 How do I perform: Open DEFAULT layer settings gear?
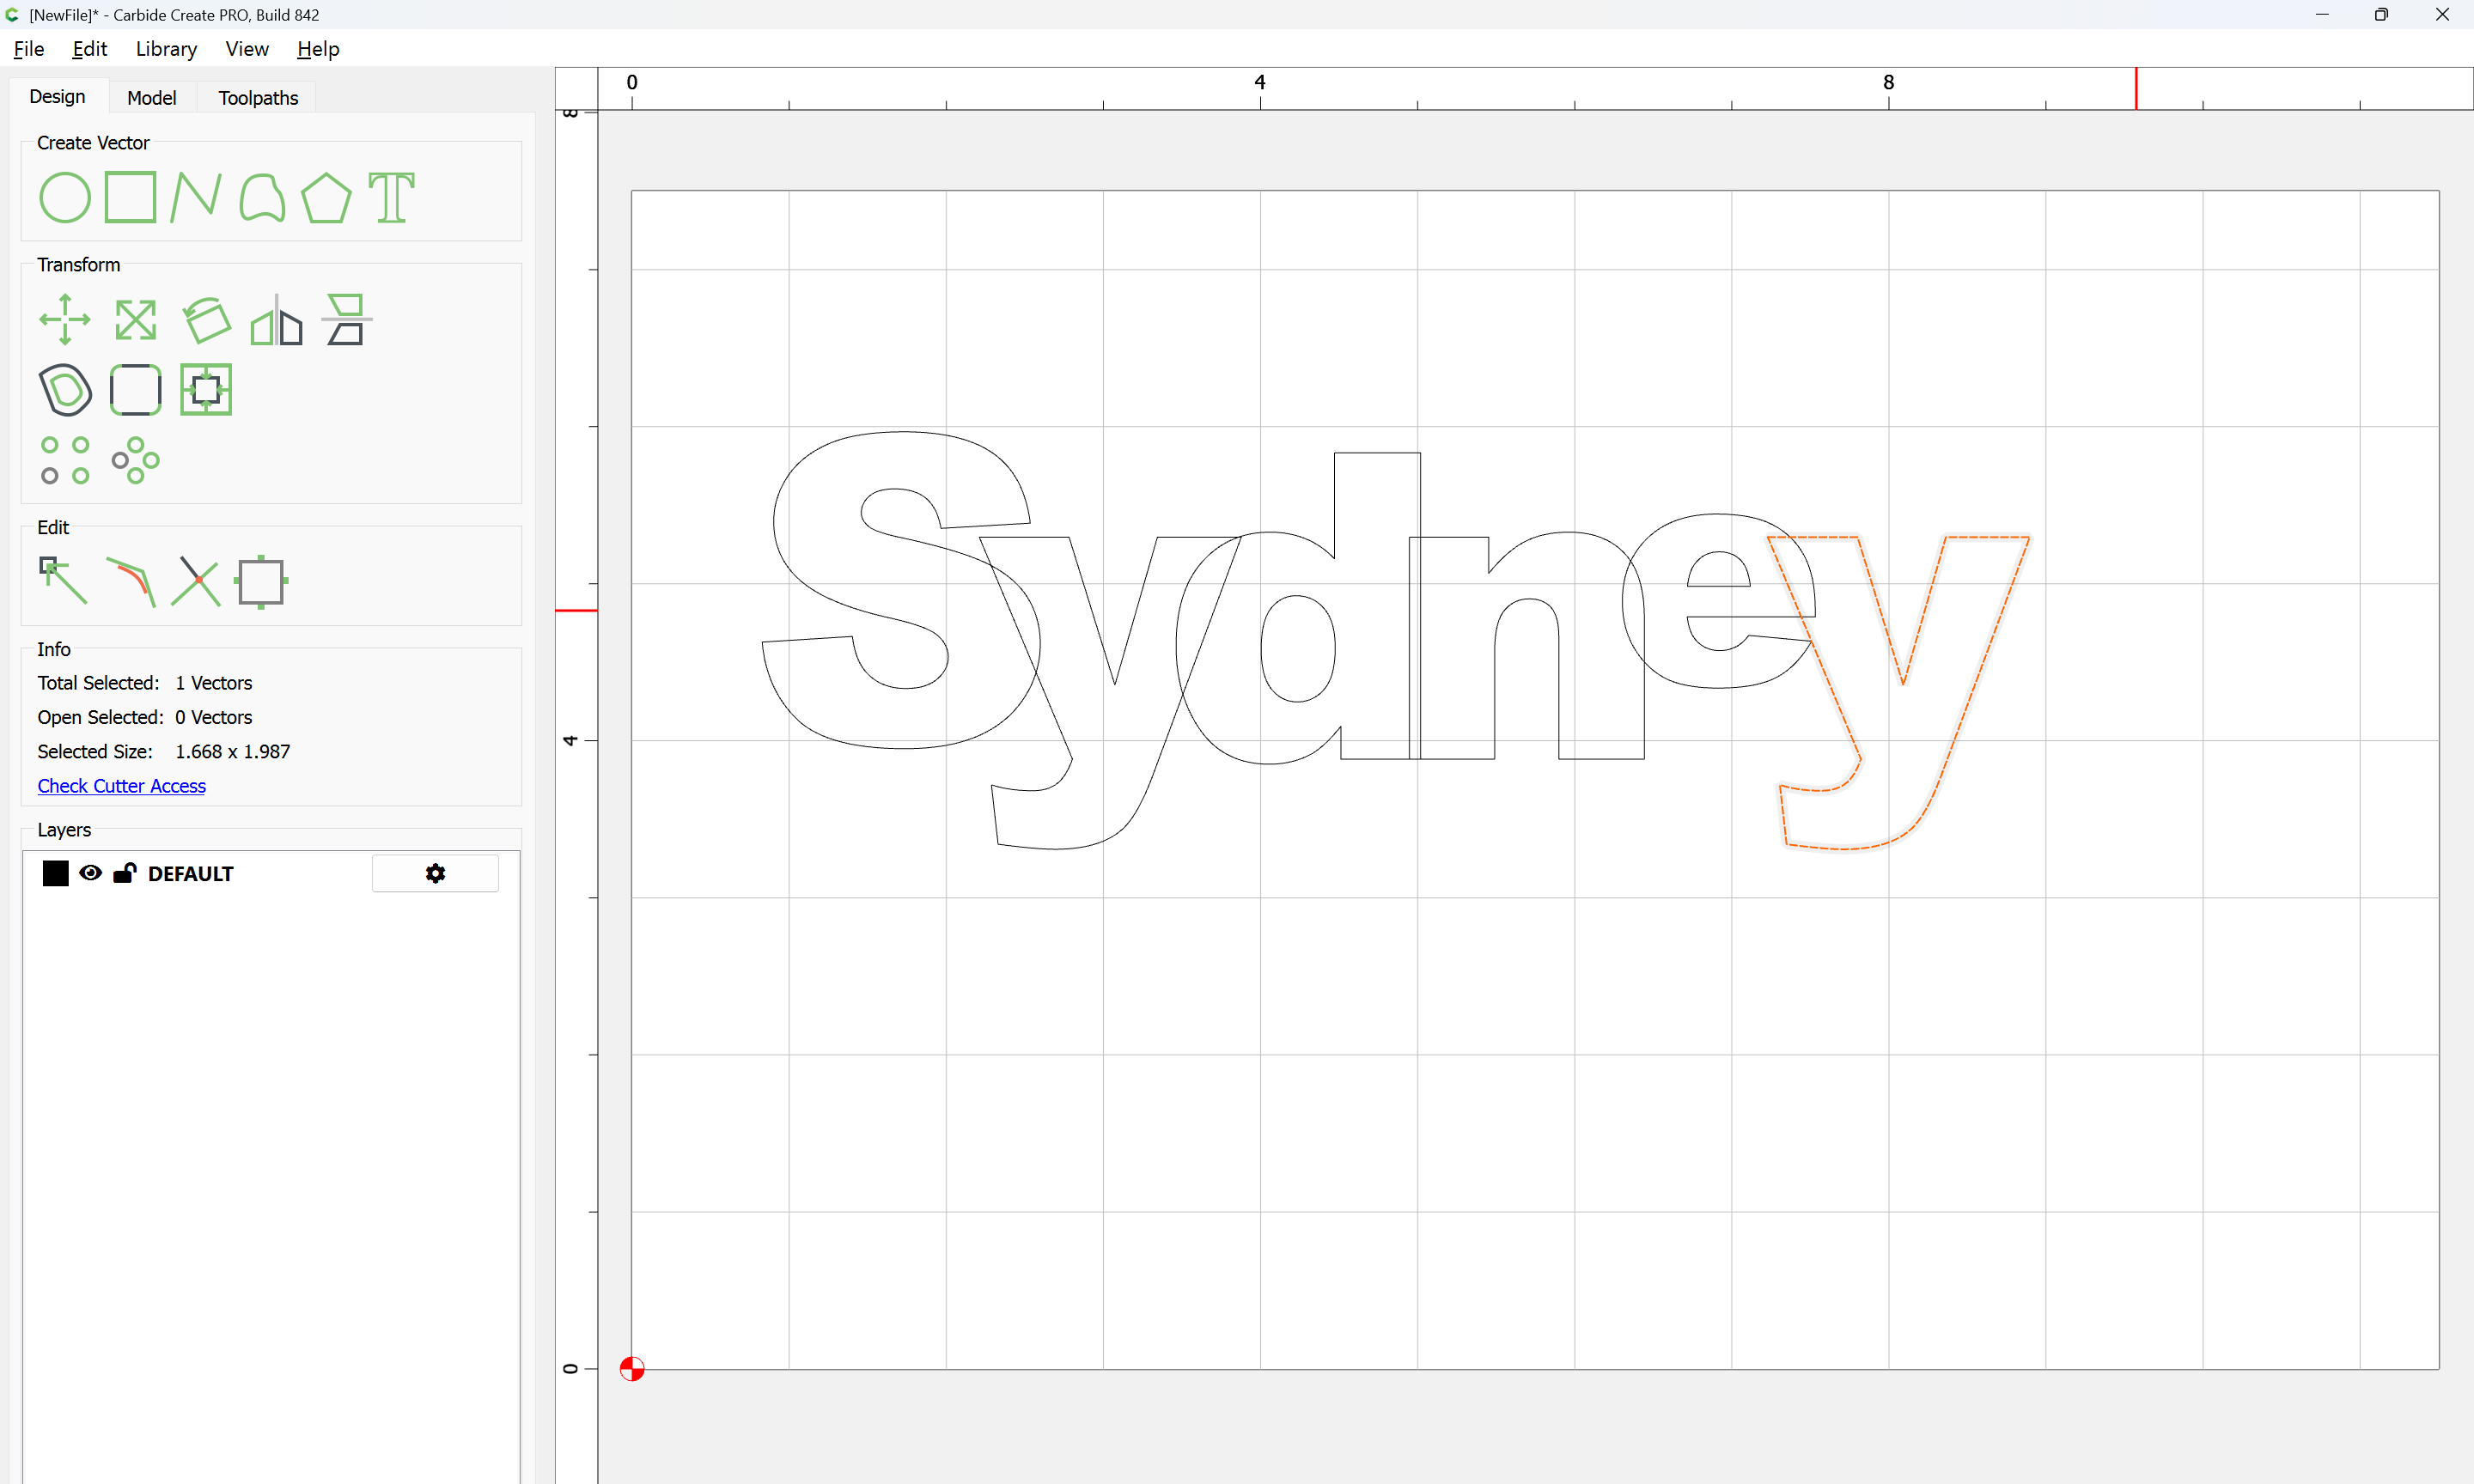435,873
